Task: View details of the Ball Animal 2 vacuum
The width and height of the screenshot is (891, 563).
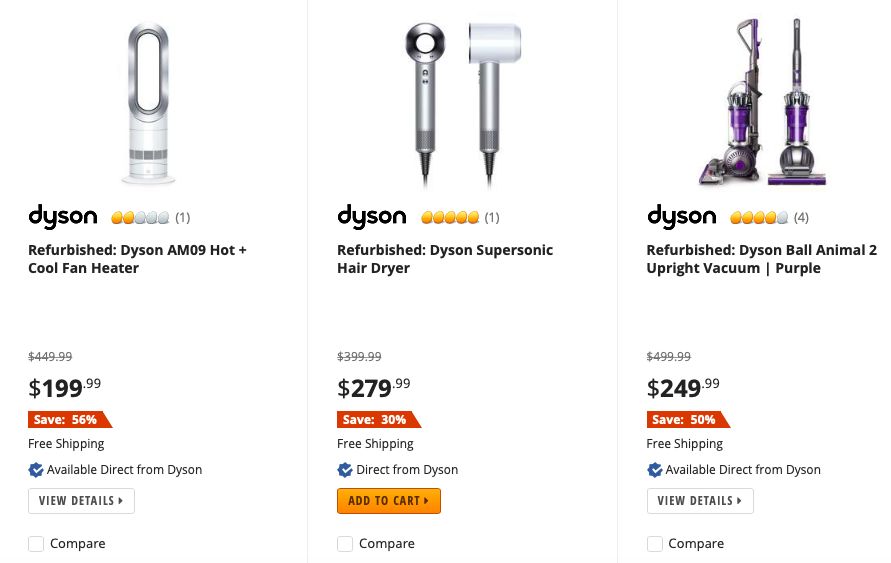Action: click(700, 501)
